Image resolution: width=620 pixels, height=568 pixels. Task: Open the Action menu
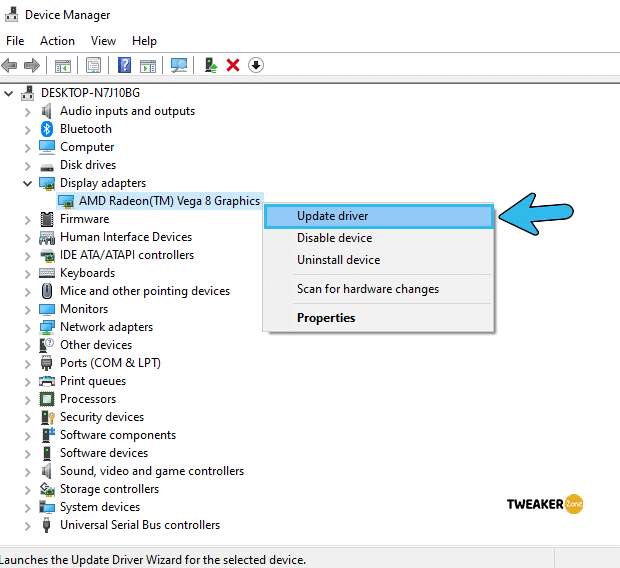[57, 41]
